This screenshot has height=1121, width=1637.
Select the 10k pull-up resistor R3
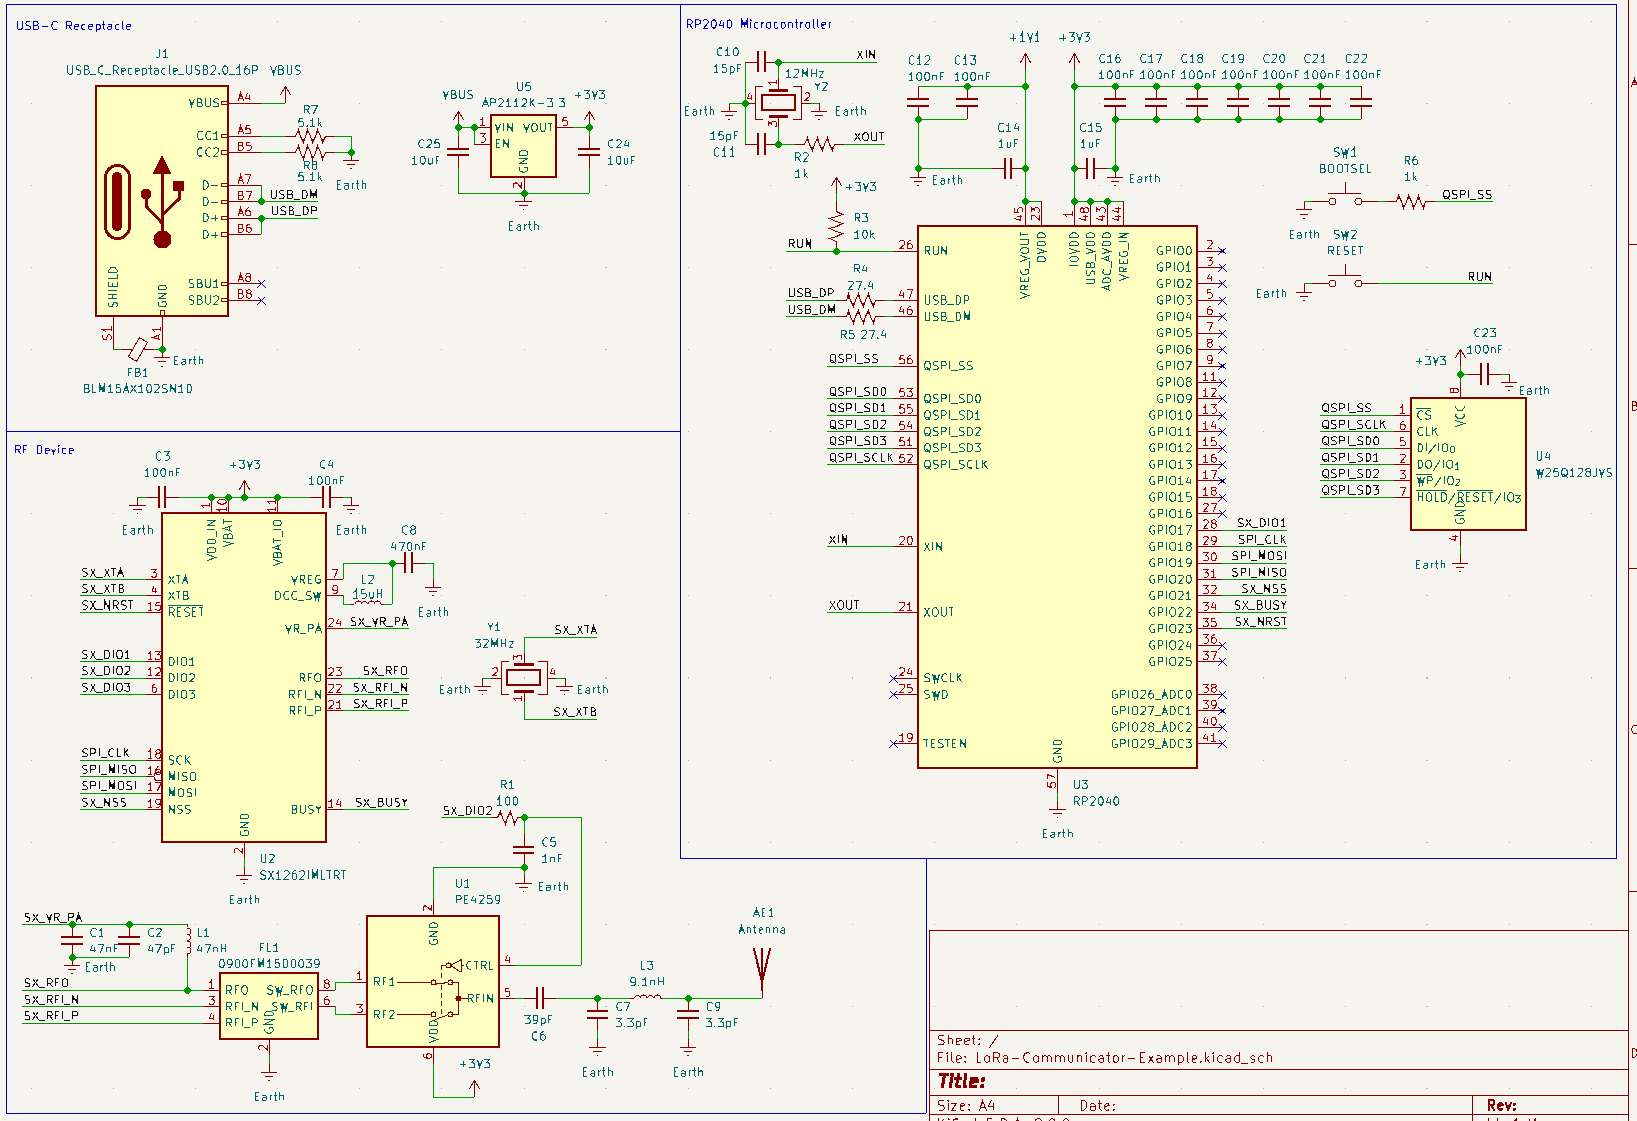coord(836,225)
